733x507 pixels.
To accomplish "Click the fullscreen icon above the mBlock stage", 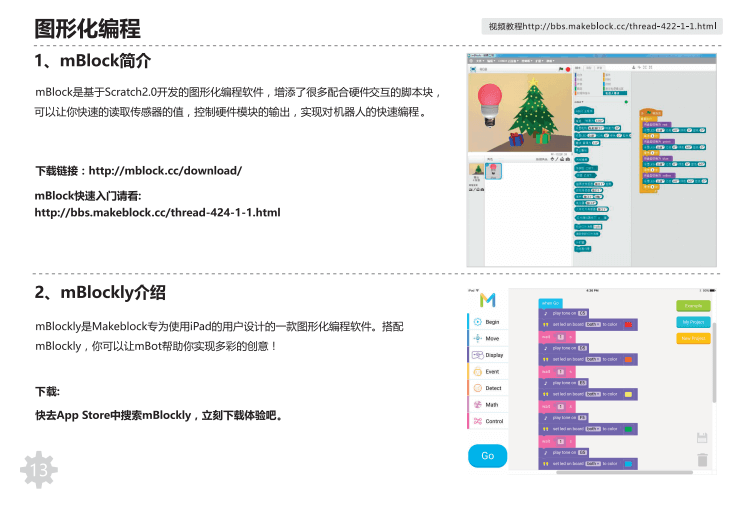I will [473, 69].
